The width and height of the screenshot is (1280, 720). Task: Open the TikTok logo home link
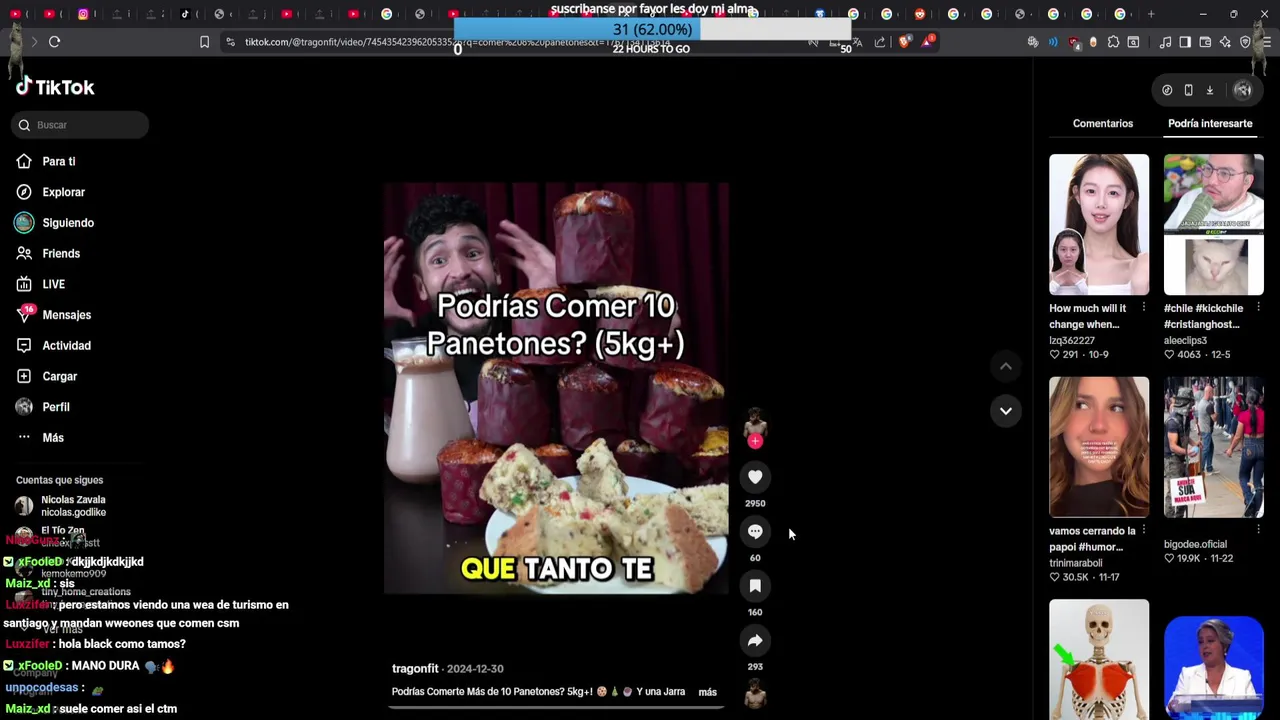55,87
